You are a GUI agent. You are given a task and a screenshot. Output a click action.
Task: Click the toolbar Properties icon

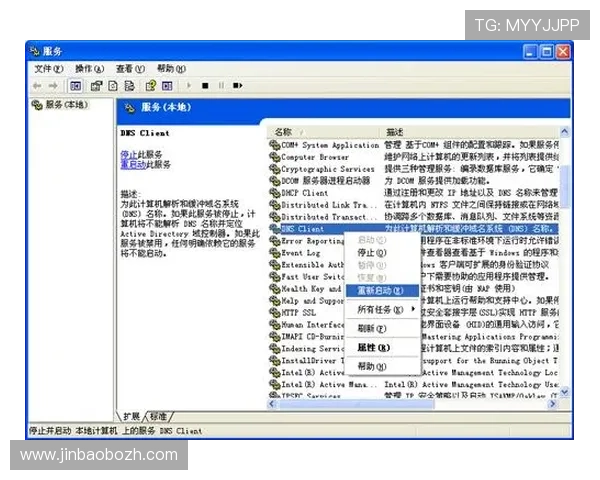tap(97, 86)
